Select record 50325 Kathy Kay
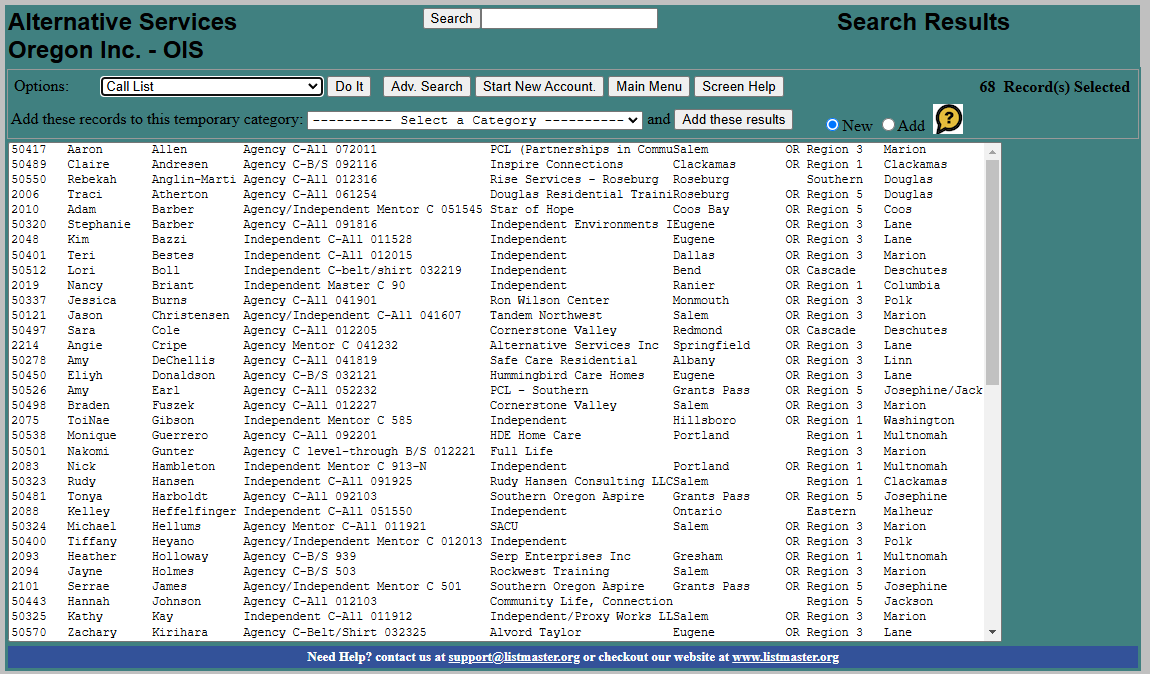1150x674 pixels. click(497, 617)
